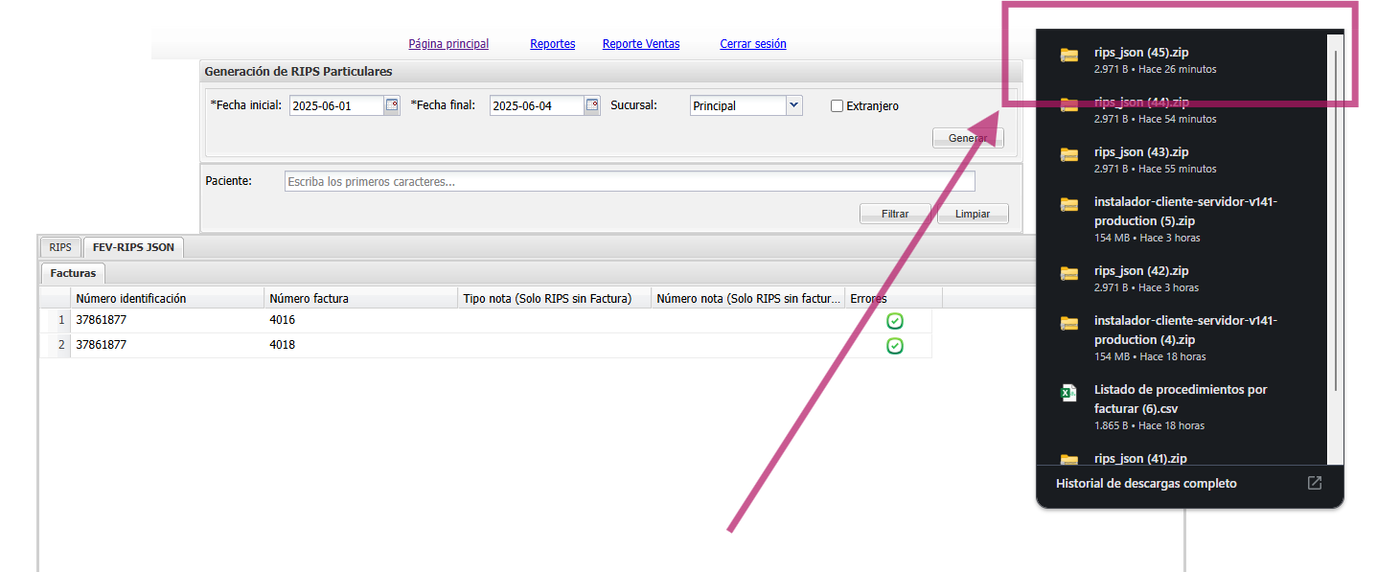
Task: Click the downloads list vertical scrollbar
Action: [1335, 220]
